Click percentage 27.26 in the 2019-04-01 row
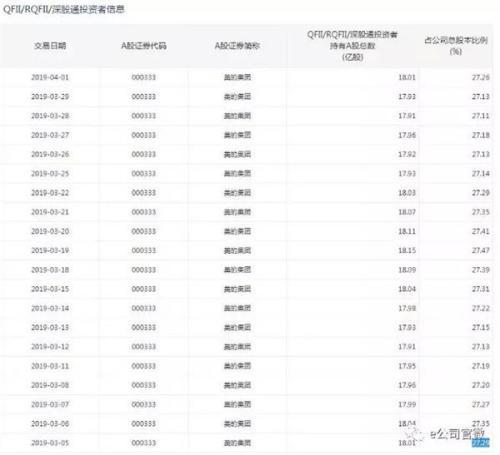This screenshot has height=455, width=500. point(481,77)
